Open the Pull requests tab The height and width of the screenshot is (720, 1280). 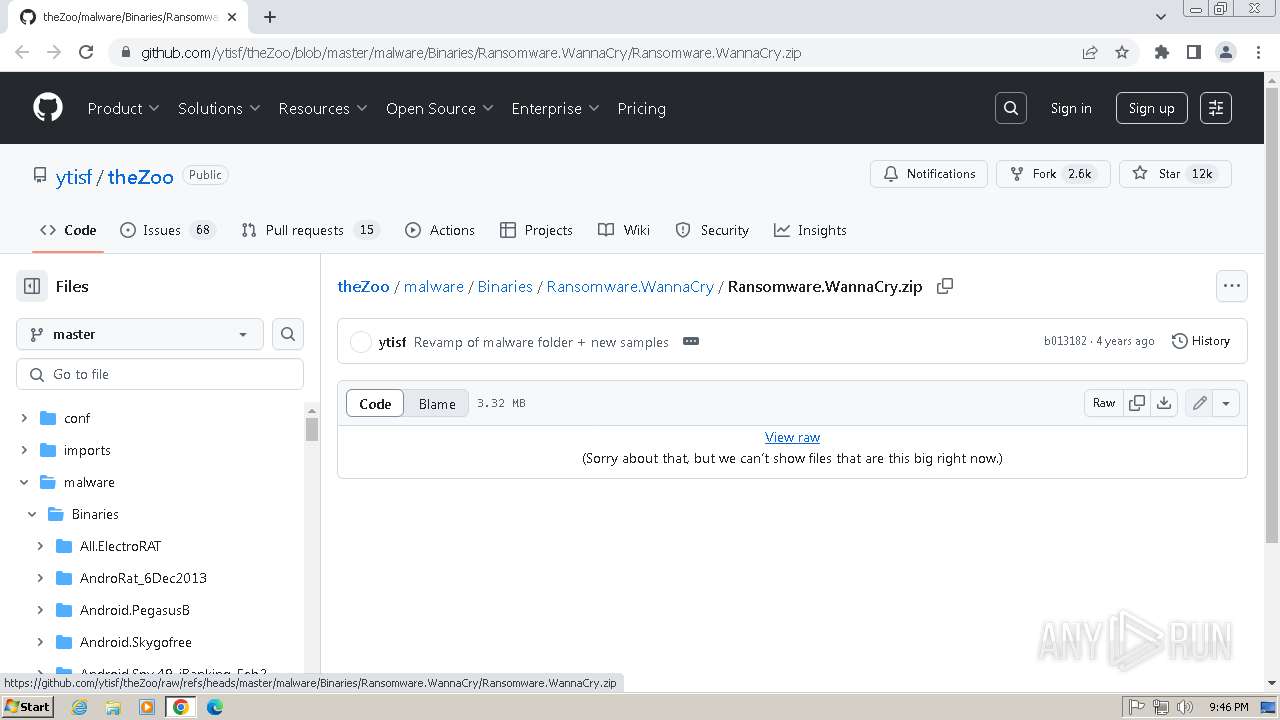tap(310, 230)
